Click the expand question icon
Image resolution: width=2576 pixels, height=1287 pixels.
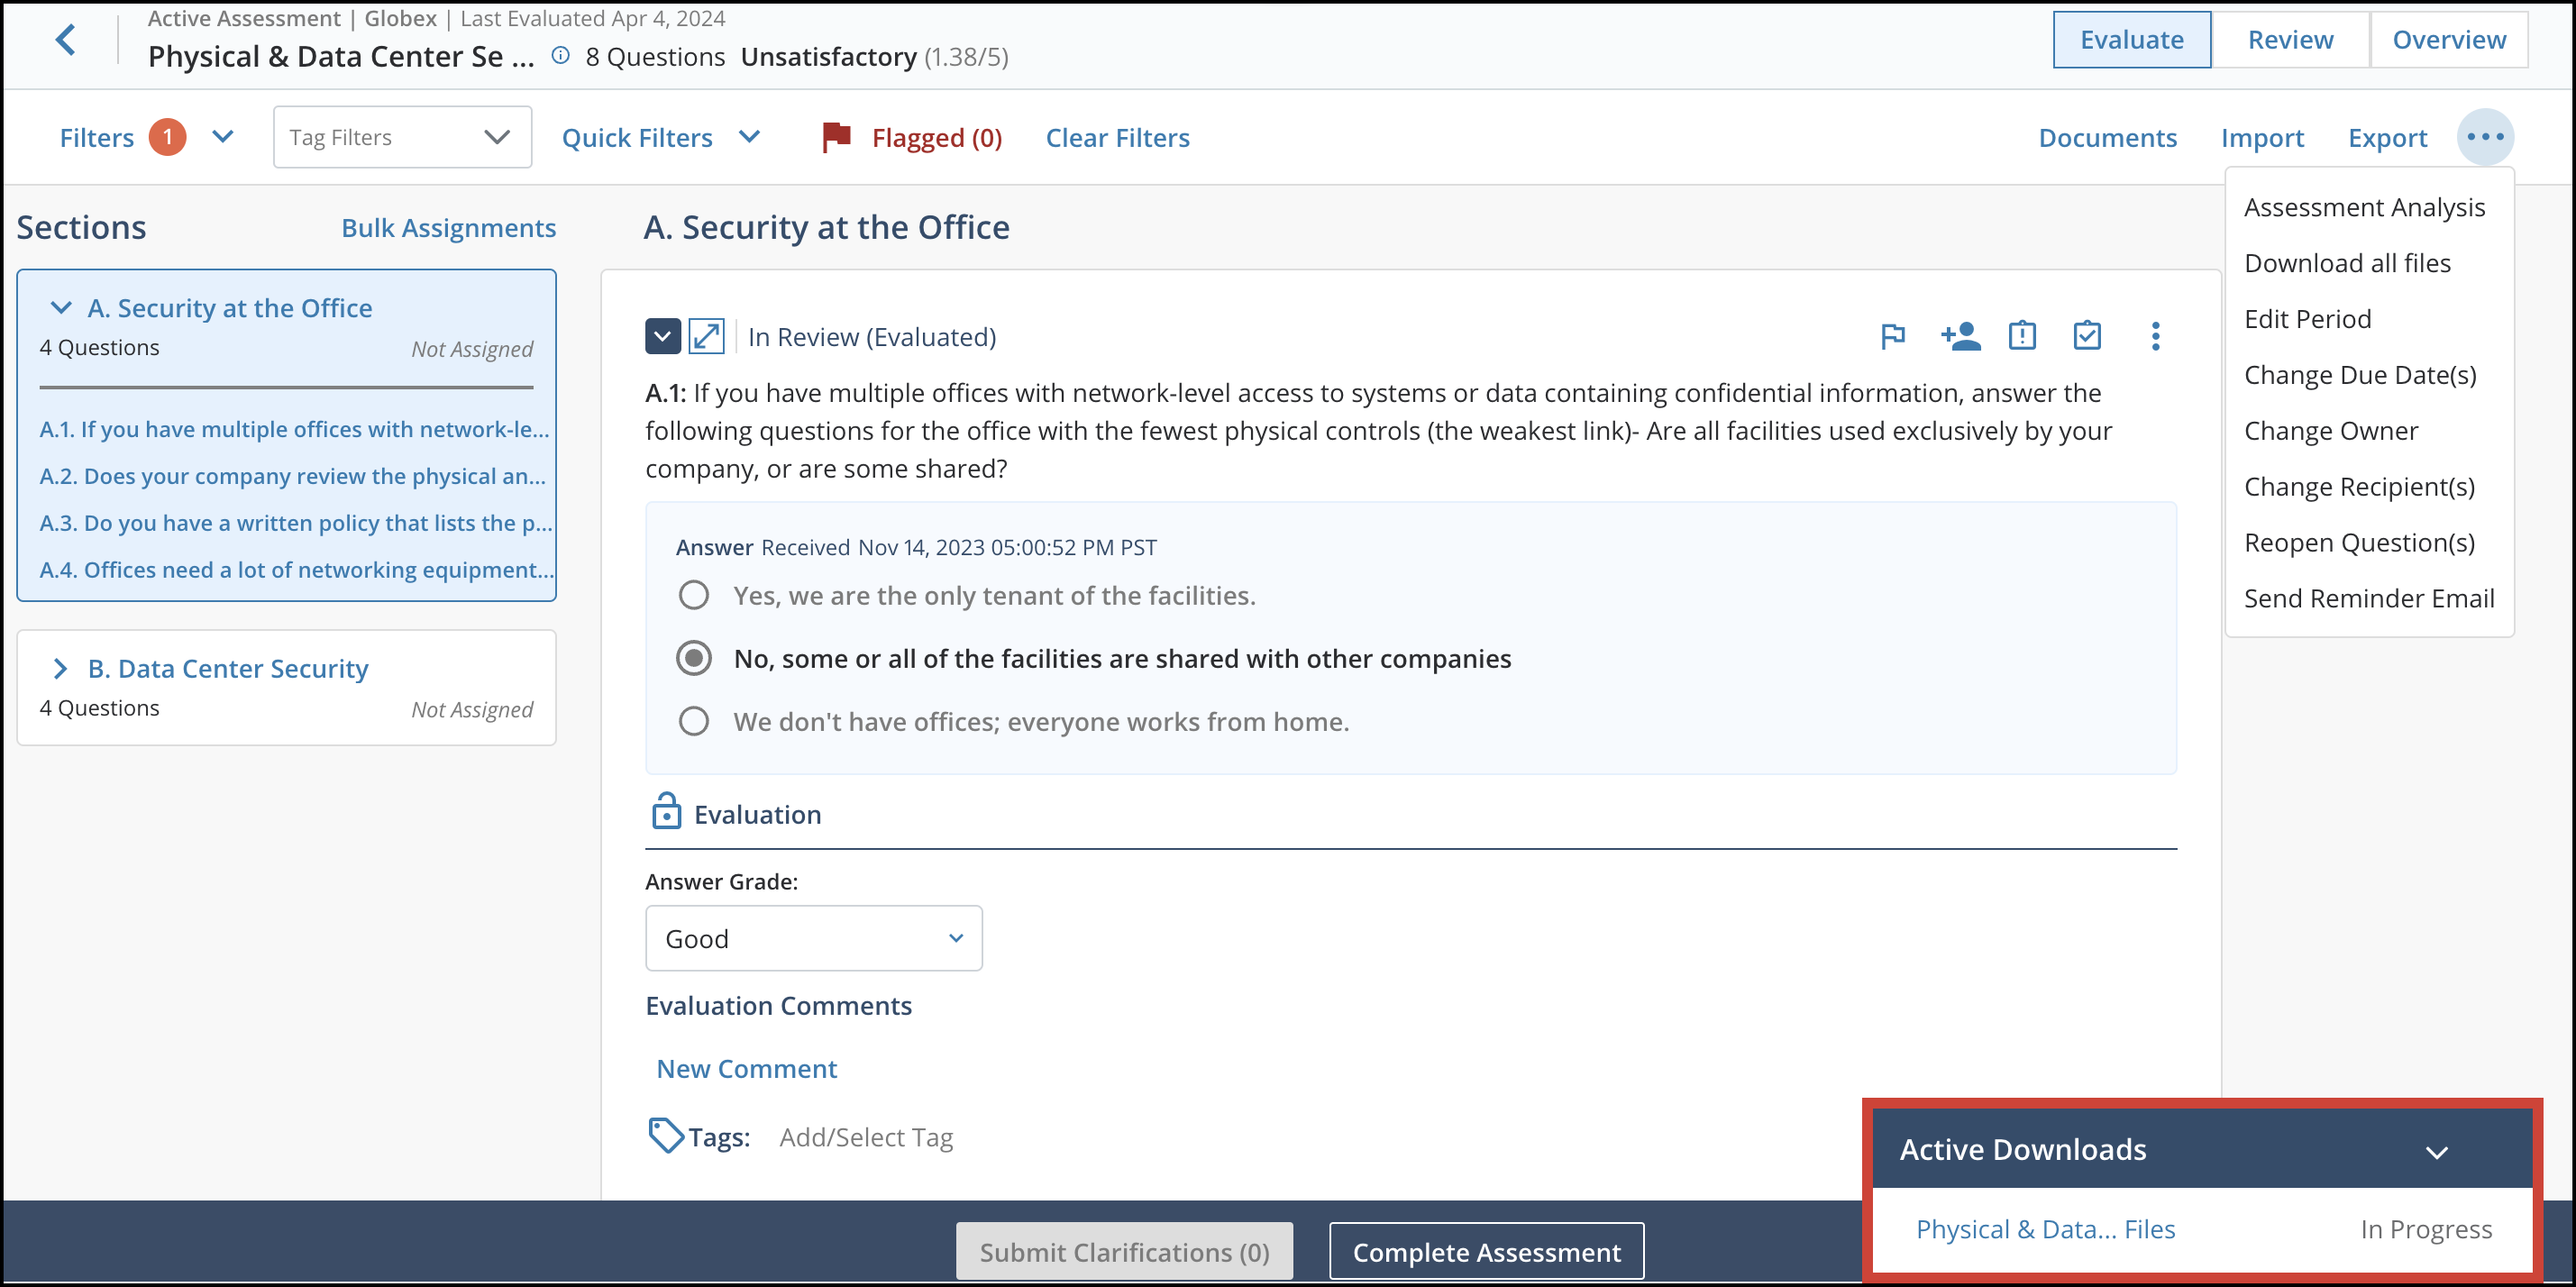click(706, 336)
